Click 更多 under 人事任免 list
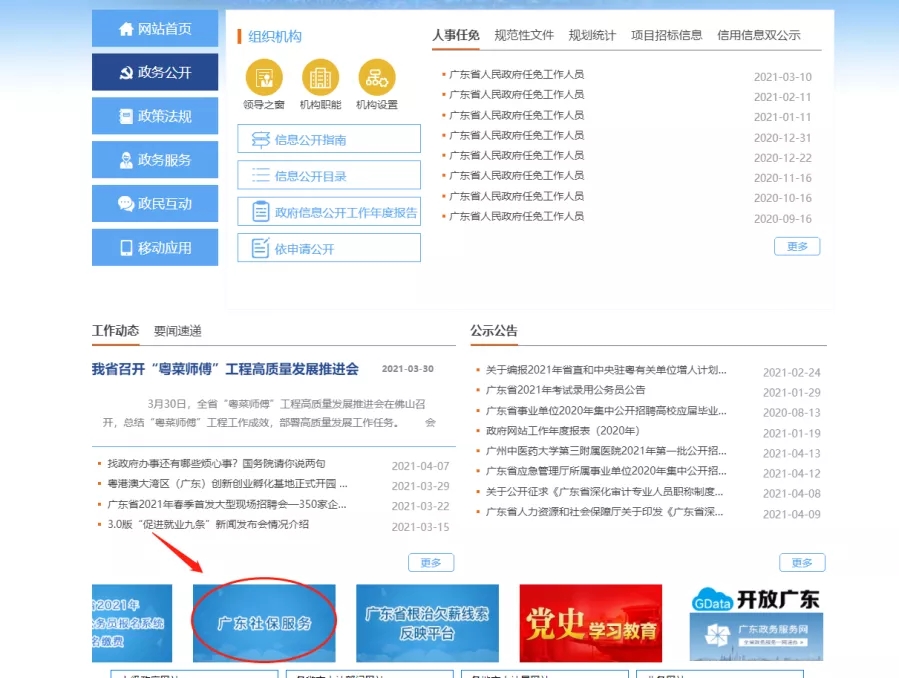Screen dimensions: 899x678 coord(797,246)
